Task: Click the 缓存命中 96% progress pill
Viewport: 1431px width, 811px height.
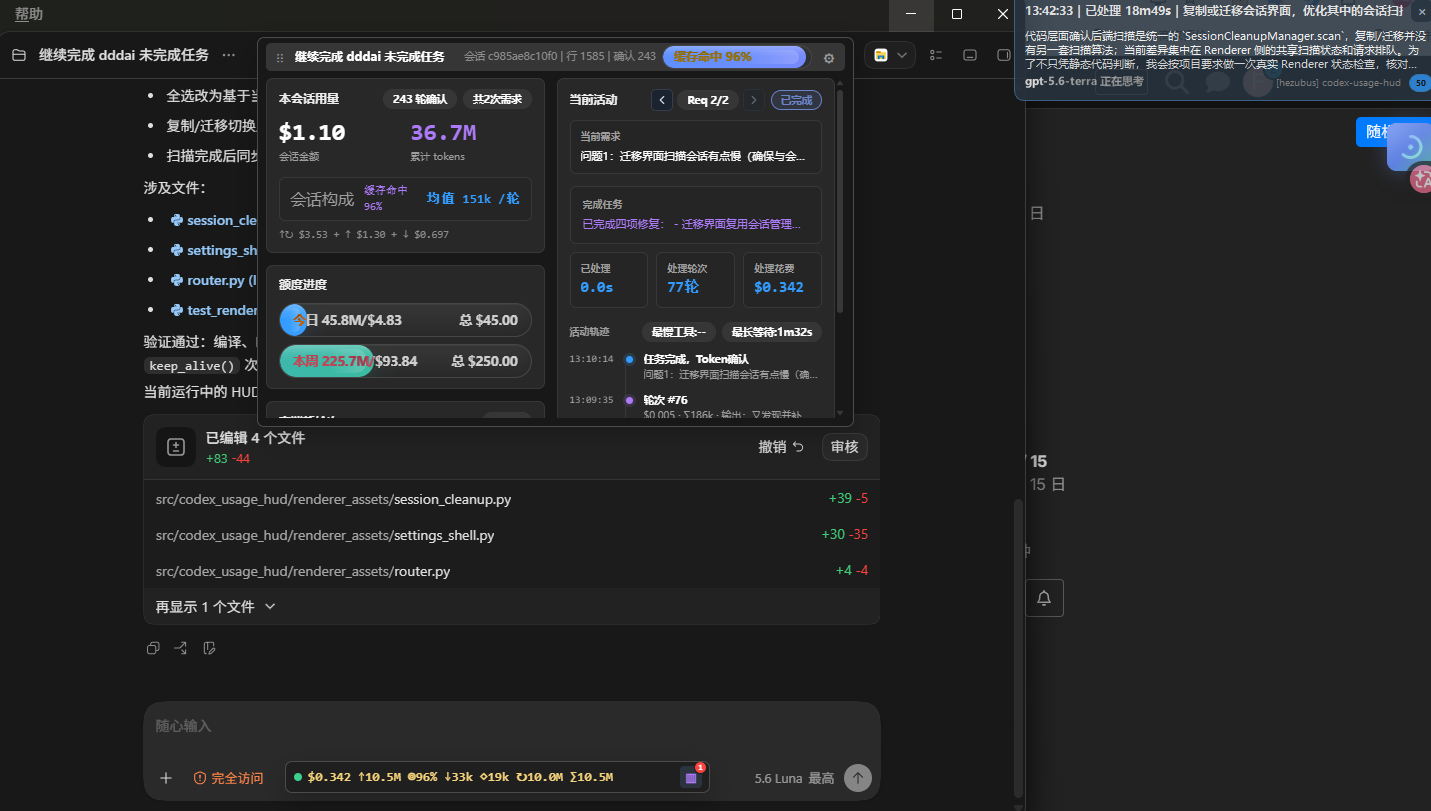Action: [x=734, y=57]
